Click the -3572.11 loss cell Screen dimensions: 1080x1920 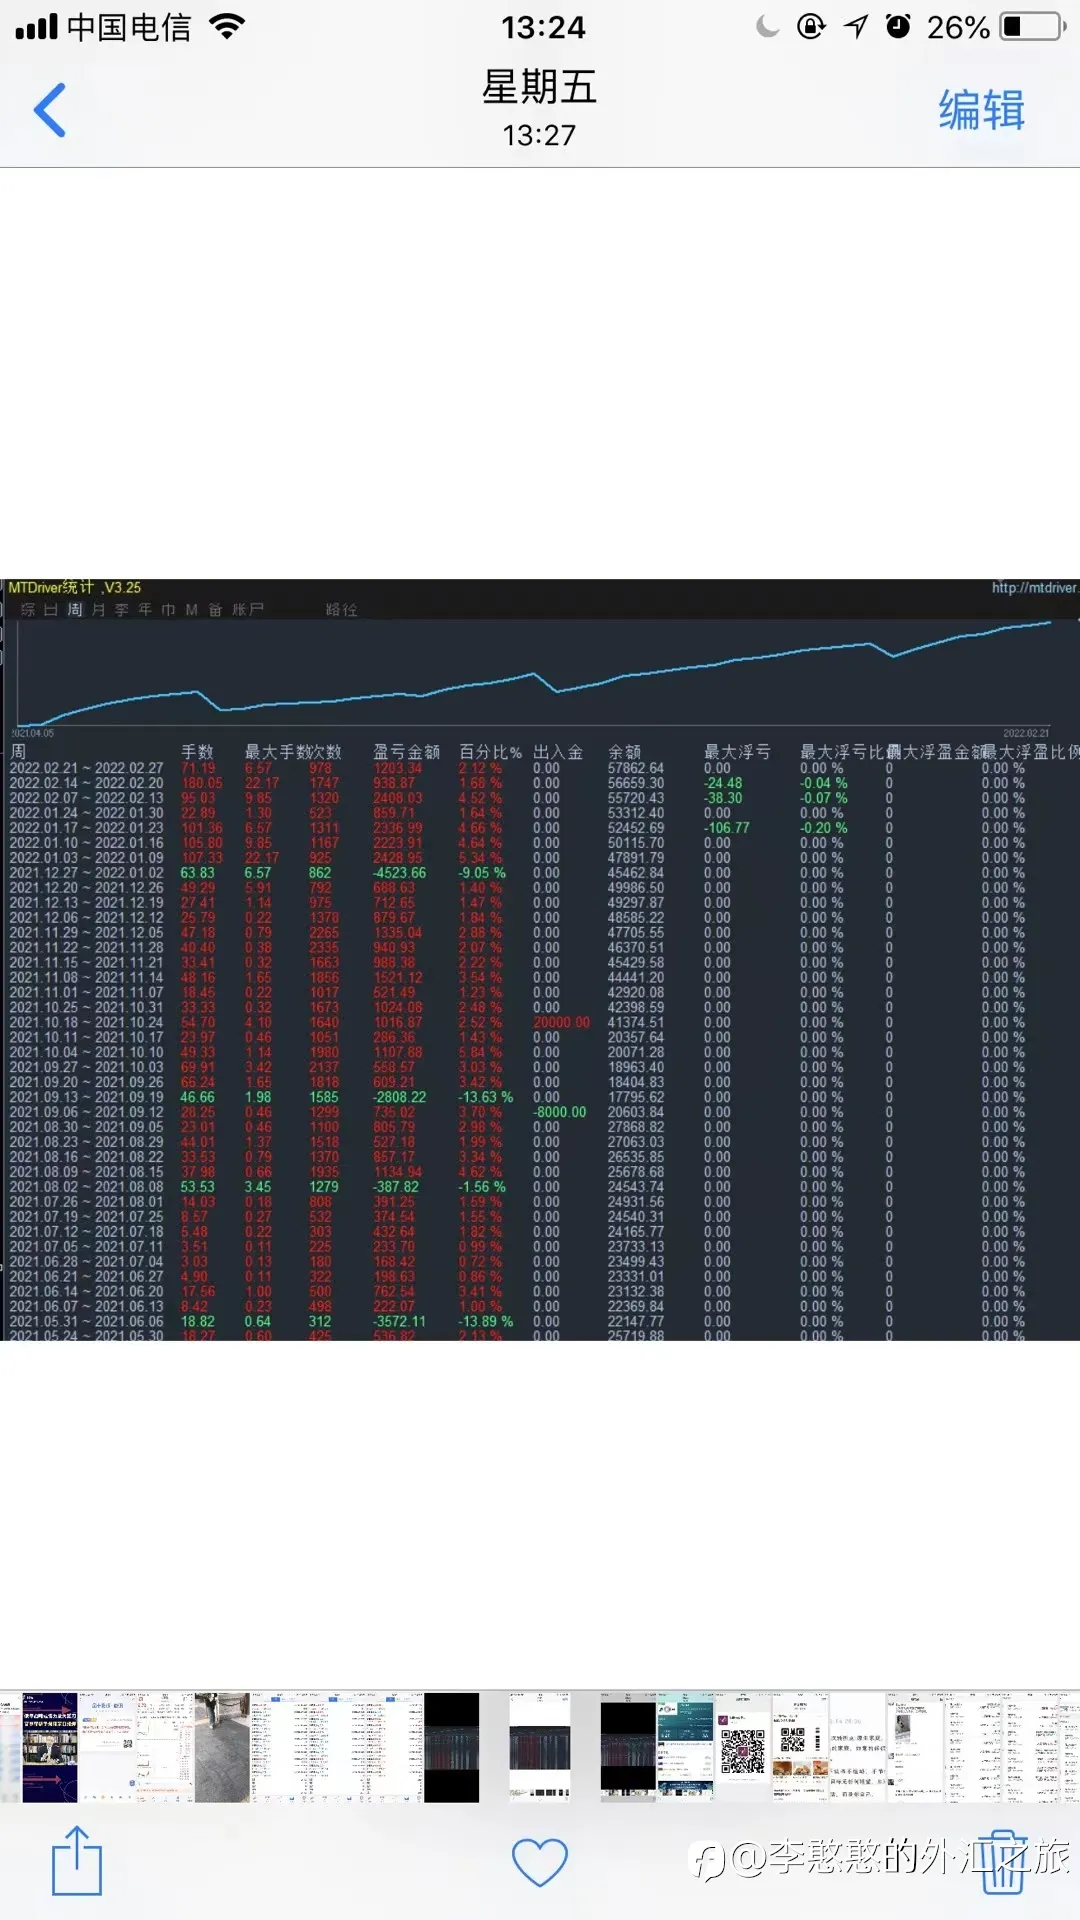(399, 1322)
